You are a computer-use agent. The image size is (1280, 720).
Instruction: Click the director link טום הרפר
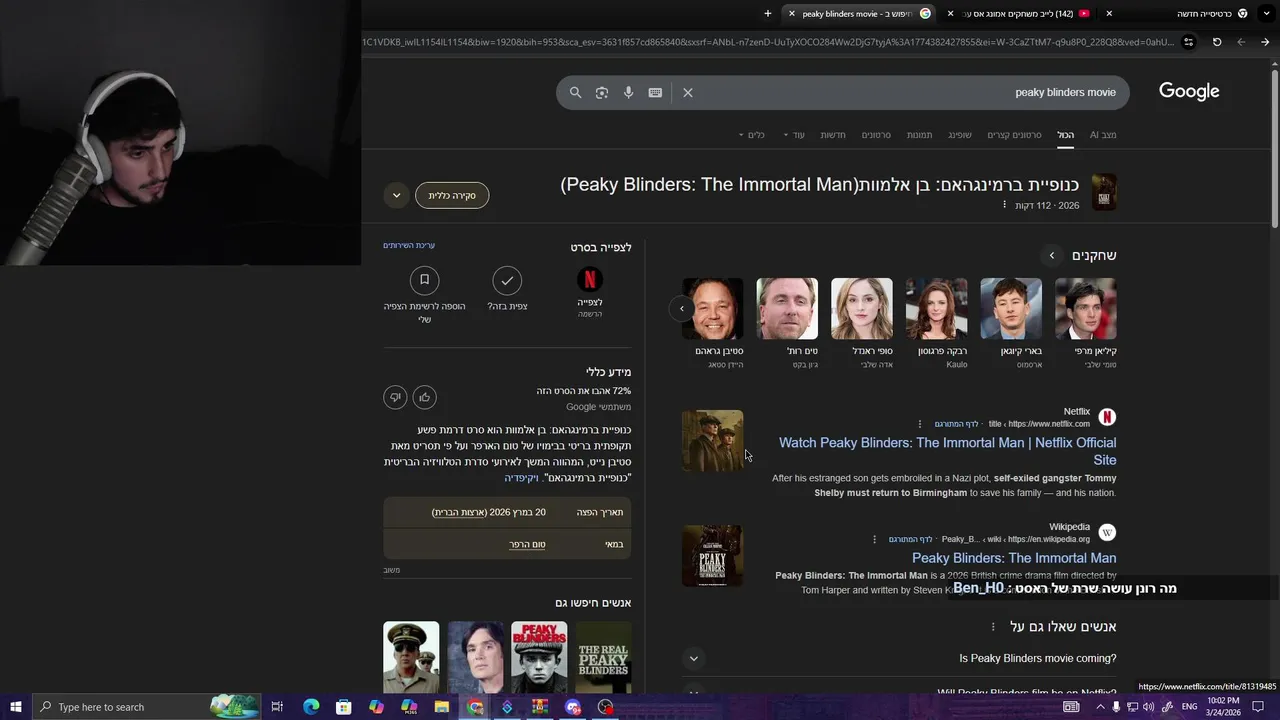pos(527,544)
